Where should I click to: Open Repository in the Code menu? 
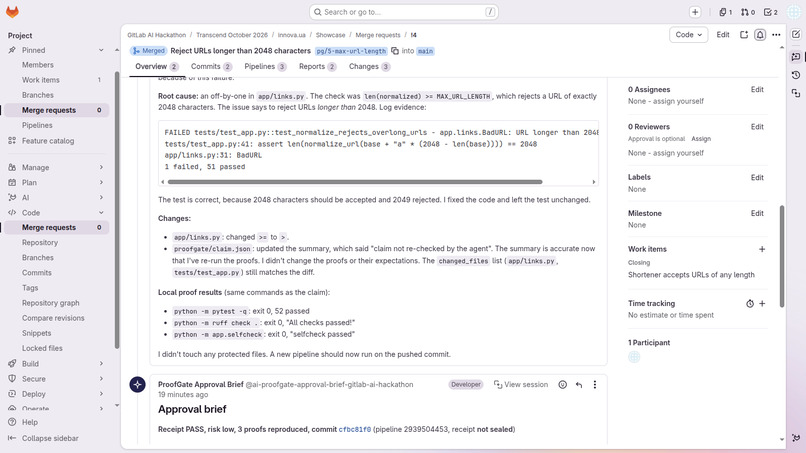coord(40,243)
